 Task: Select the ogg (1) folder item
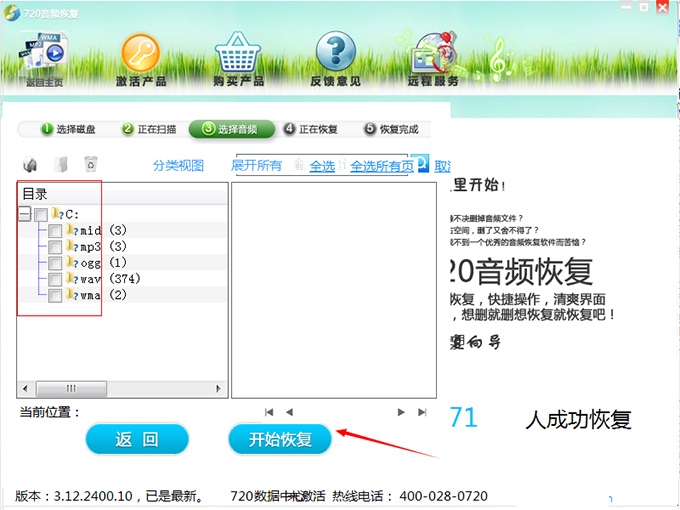90,263
